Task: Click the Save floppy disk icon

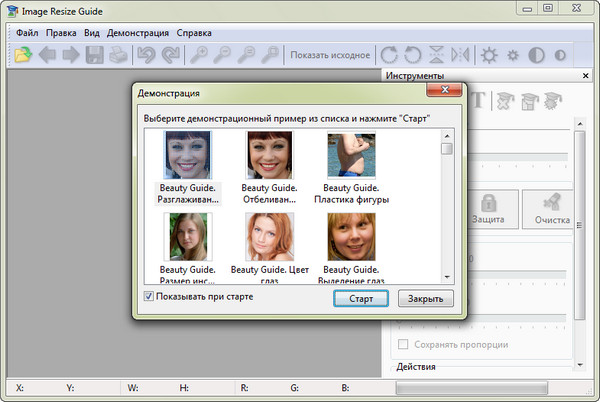Action: coord(96,55)
